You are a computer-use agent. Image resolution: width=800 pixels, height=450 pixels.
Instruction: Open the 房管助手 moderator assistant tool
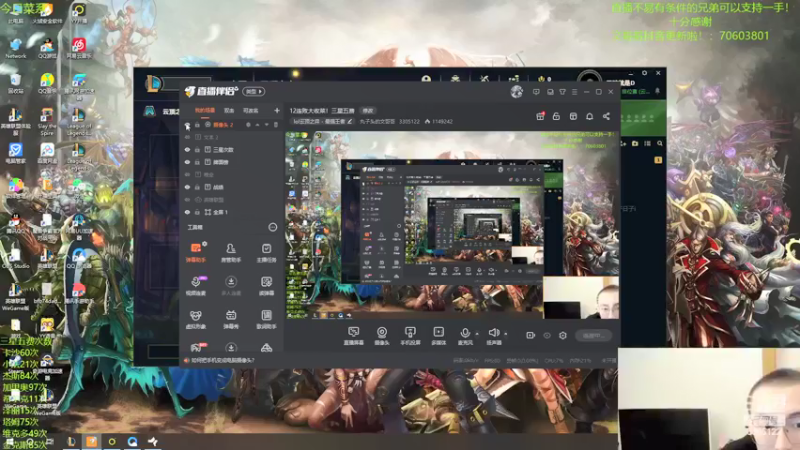point(231,253)
